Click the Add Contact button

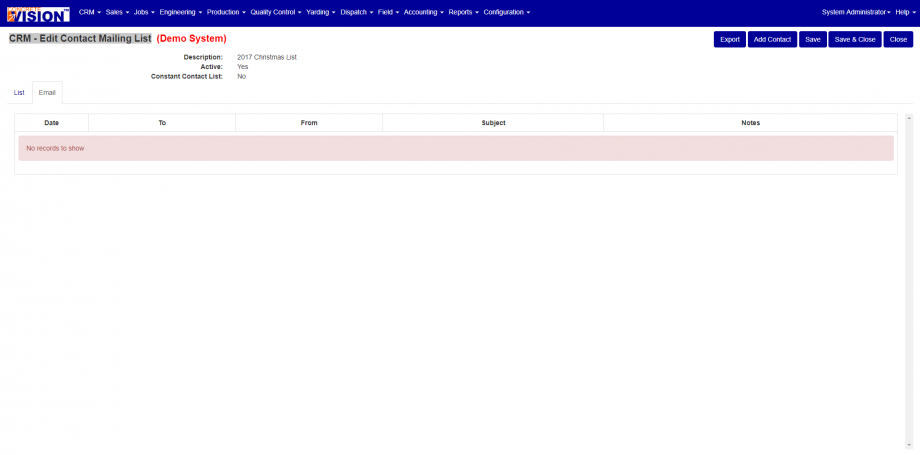click(772, 39)
